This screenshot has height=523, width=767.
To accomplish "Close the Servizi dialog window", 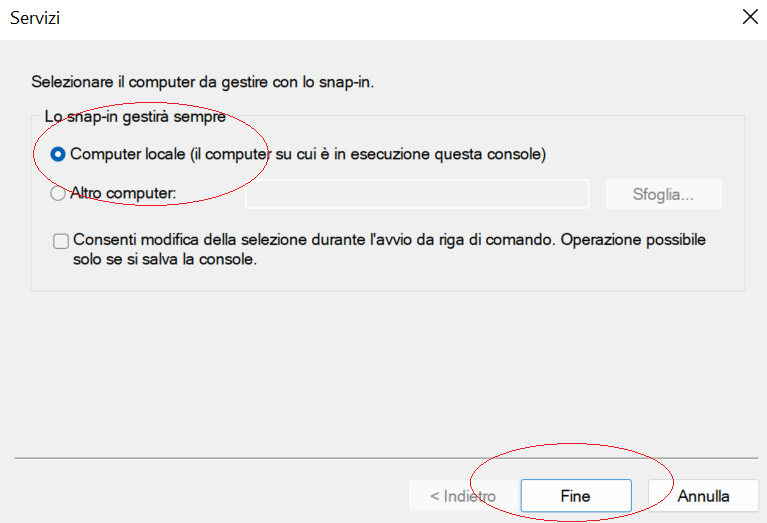I will tap(750, 17).
